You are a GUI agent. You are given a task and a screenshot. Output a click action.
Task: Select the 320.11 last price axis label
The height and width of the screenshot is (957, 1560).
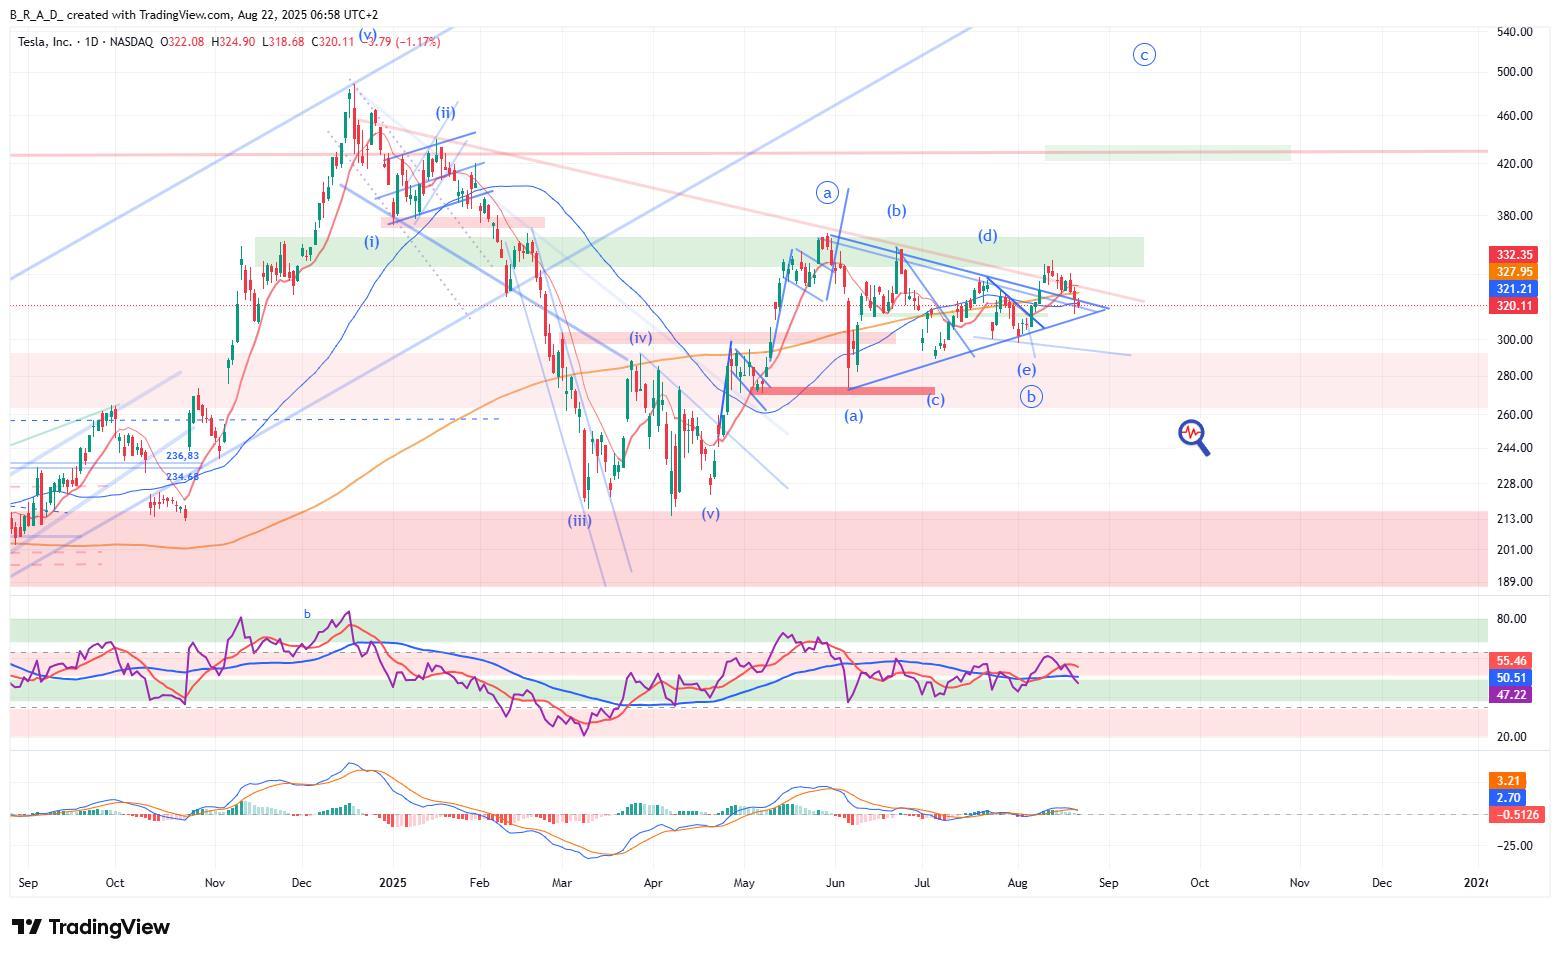tap(1514, 306)
